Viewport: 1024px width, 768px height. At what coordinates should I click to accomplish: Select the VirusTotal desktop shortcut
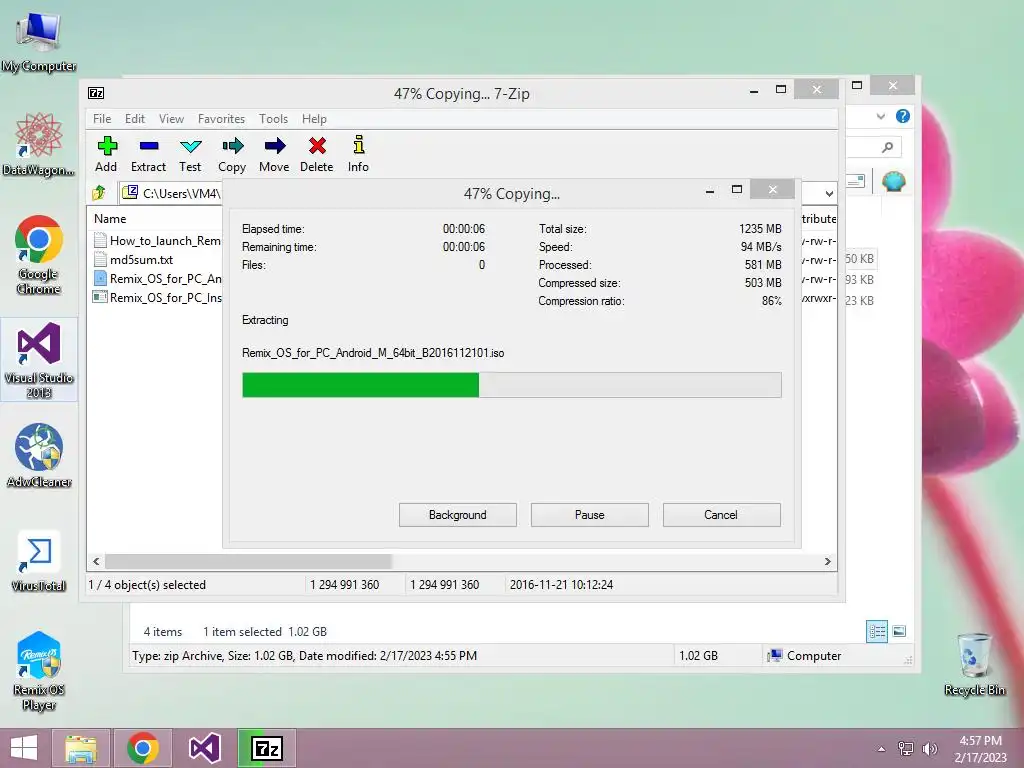tap(39, 560)
